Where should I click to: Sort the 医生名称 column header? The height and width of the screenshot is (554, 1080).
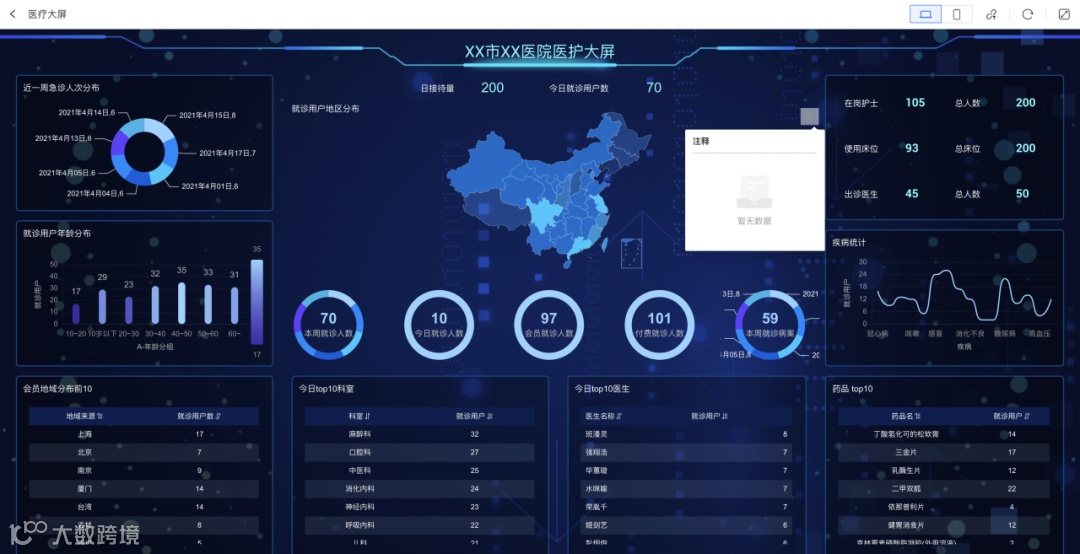click(619, 416)
